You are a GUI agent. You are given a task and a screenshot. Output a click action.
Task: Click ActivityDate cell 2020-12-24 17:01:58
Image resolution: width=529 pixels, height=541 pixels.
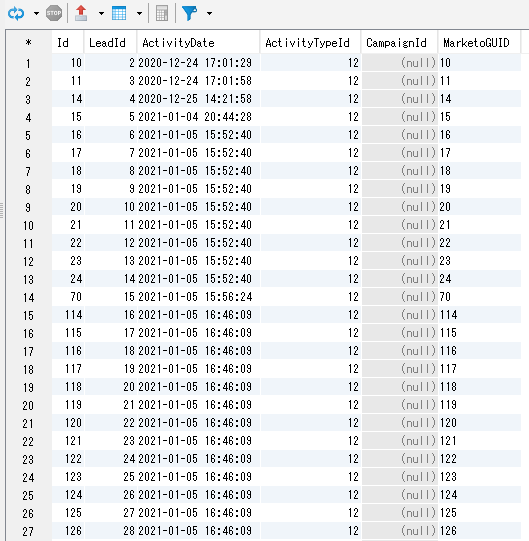click(199, 81)
